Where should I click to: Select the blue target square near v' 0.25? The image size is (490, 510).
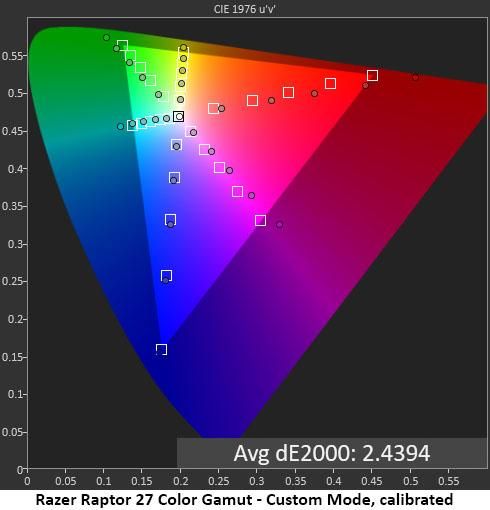(x=166, y=276)
